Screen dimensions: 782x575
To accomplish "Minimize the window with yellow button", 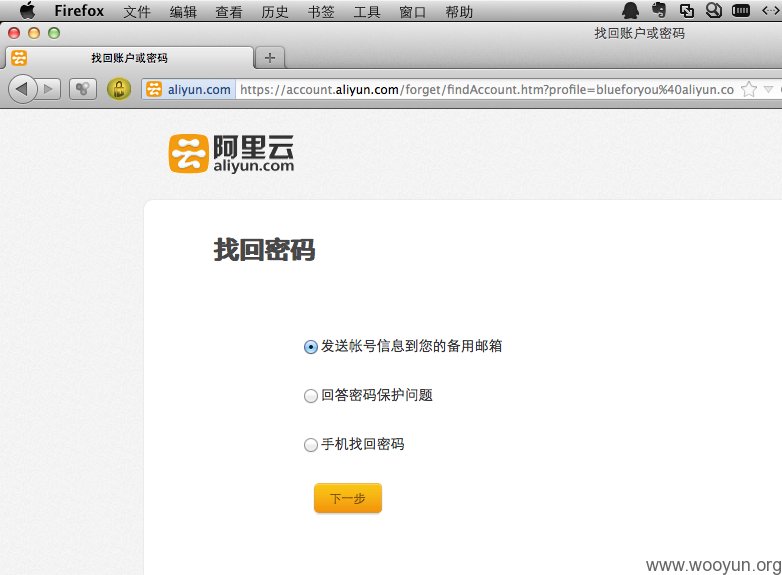I will pos(34,33).
